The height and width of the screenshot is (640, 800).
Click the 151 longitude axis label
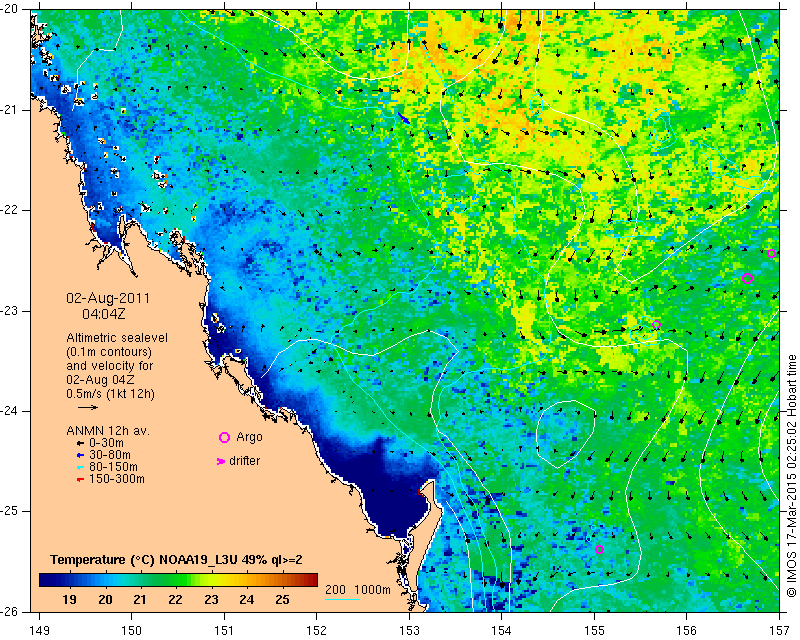pyautogui.click(x=224, y=631)
